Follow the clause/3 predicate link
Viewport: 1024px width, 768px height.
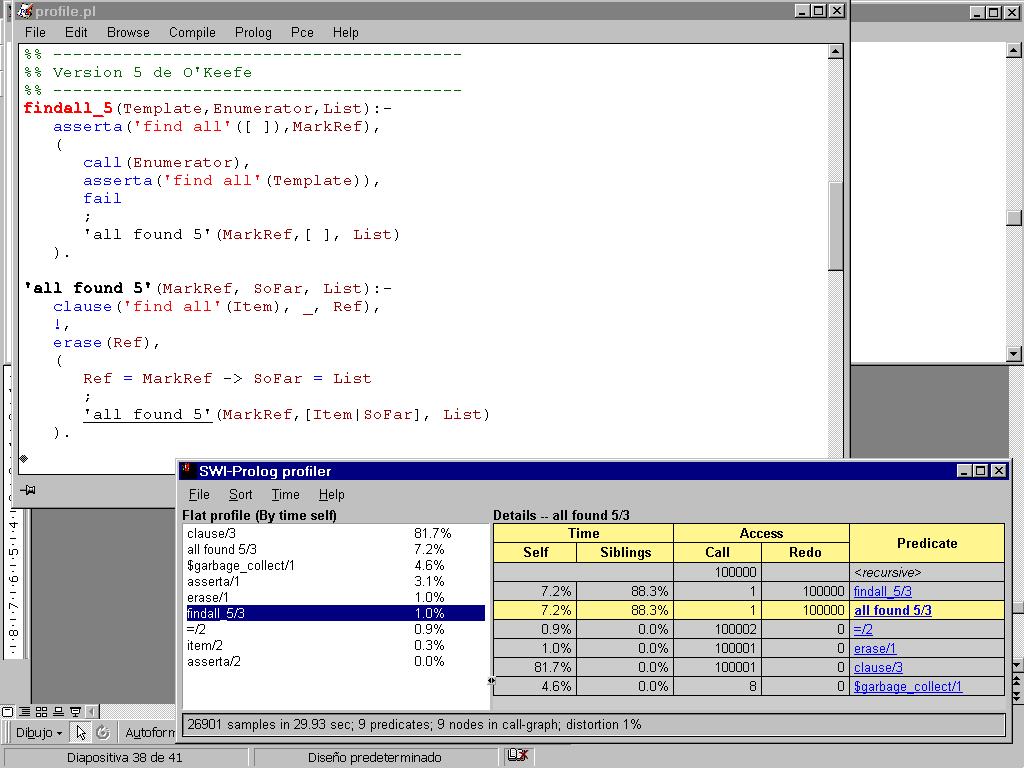click(x=878, y=667)
